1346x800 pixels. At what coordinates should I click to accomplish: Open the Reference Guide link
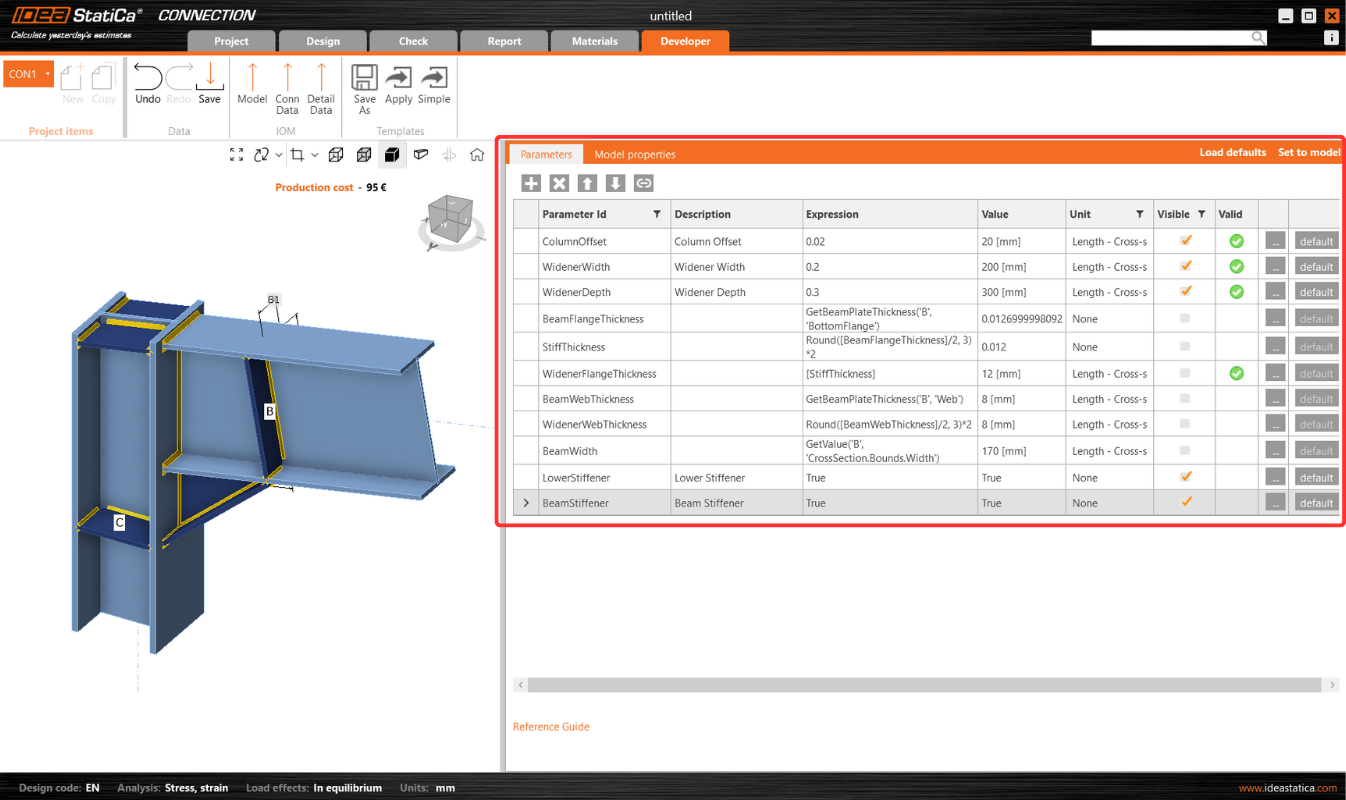coord(551,727)
